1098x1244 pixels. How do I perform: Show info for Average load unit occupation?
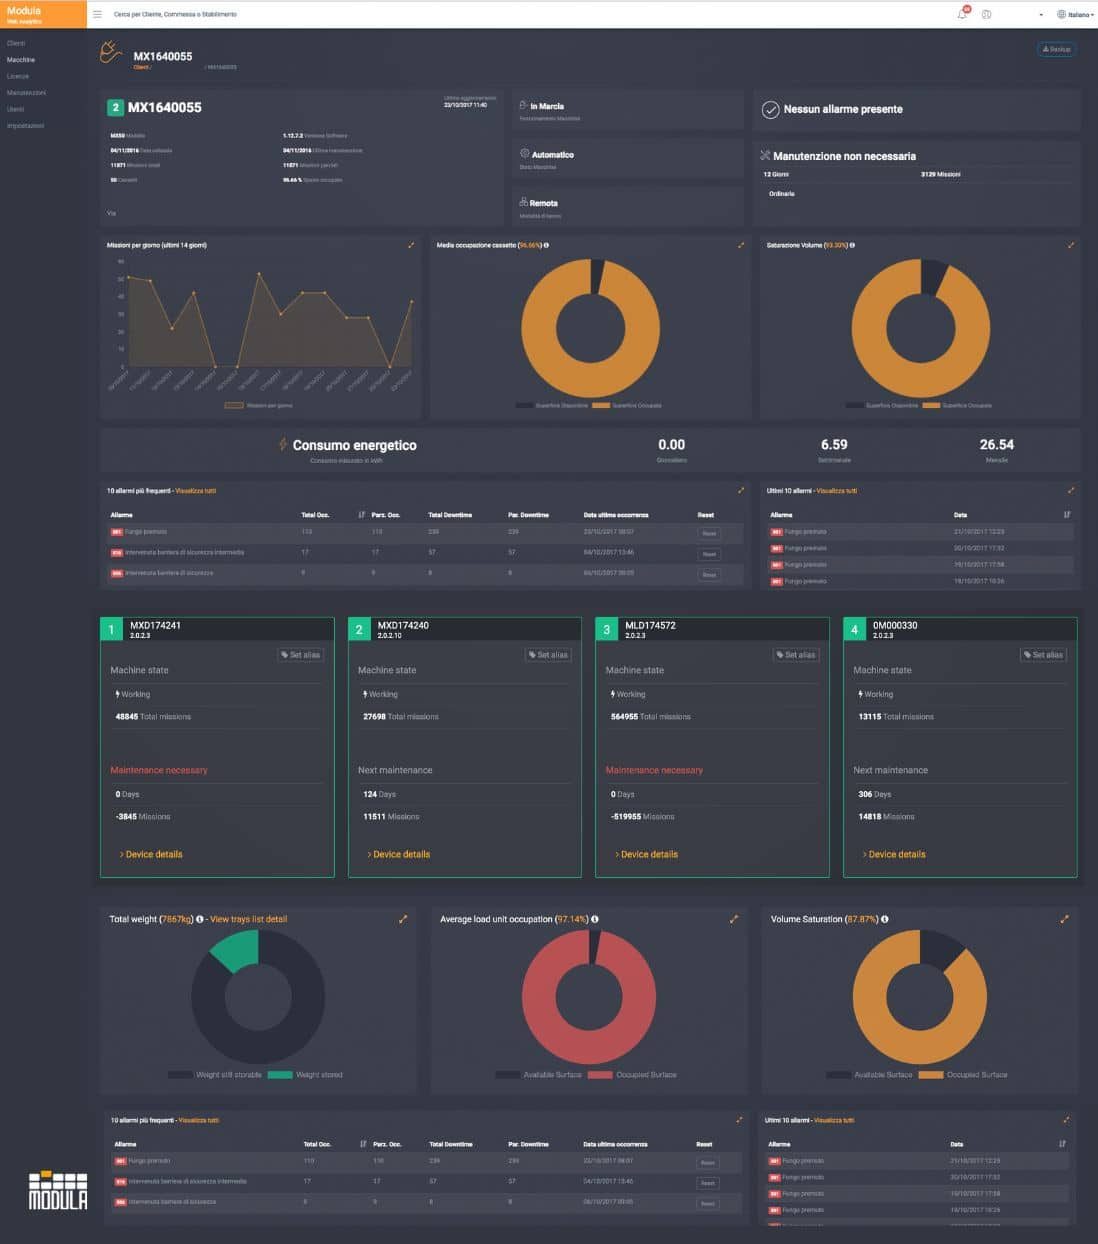(x=595, y=919)
